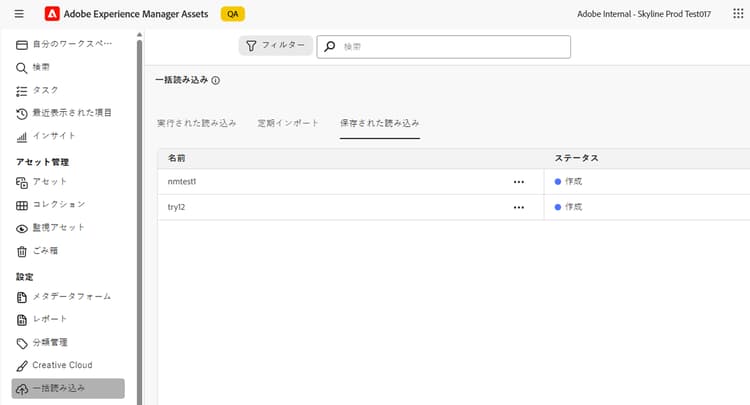Screen dimensions: 750x405
Task: Open the hamburger navigation menu
Action: (19, 14)
